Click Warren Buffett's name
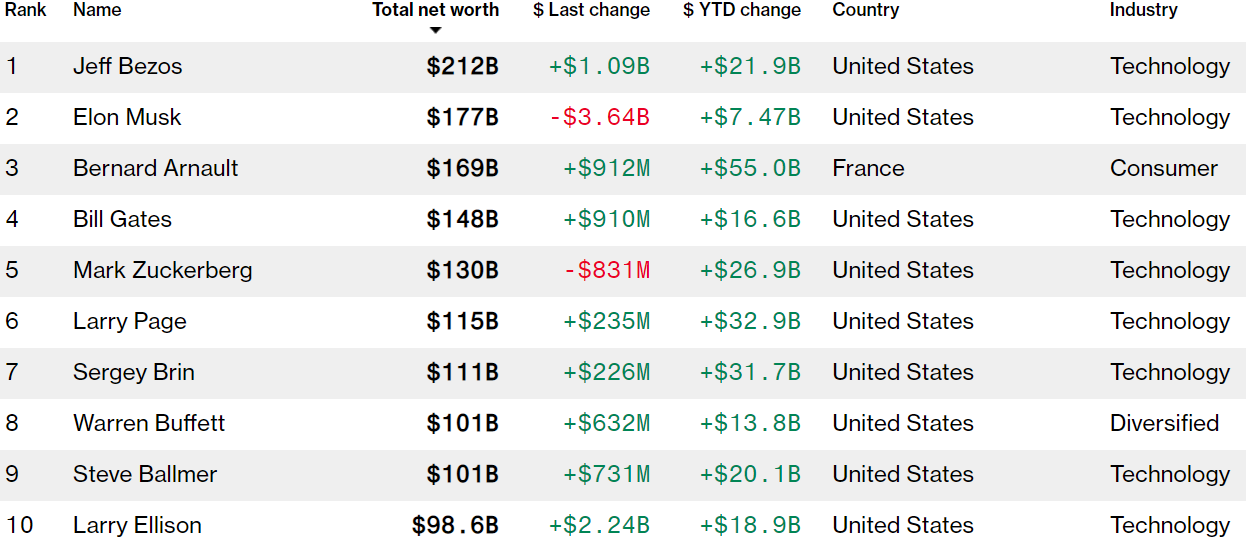 [149, 424]
